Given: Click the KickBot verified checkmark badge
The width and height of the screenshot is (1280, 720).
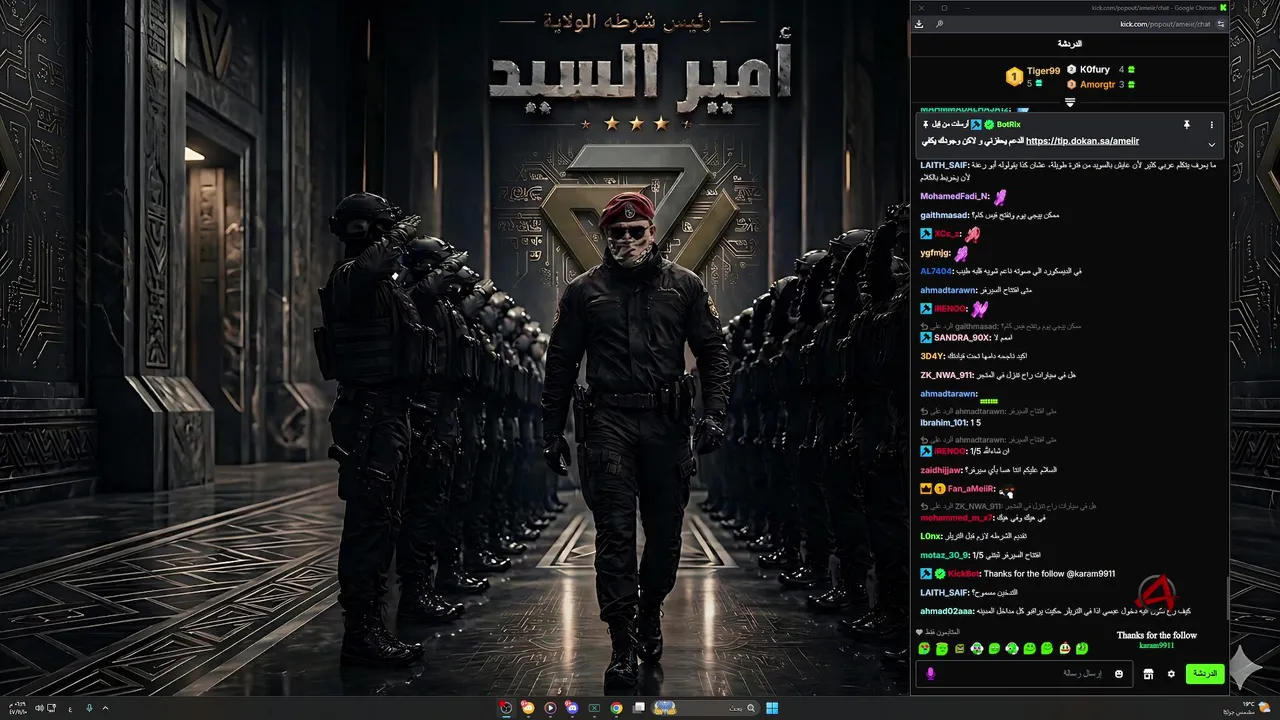Looking at the screenshot, I should 940,574.
